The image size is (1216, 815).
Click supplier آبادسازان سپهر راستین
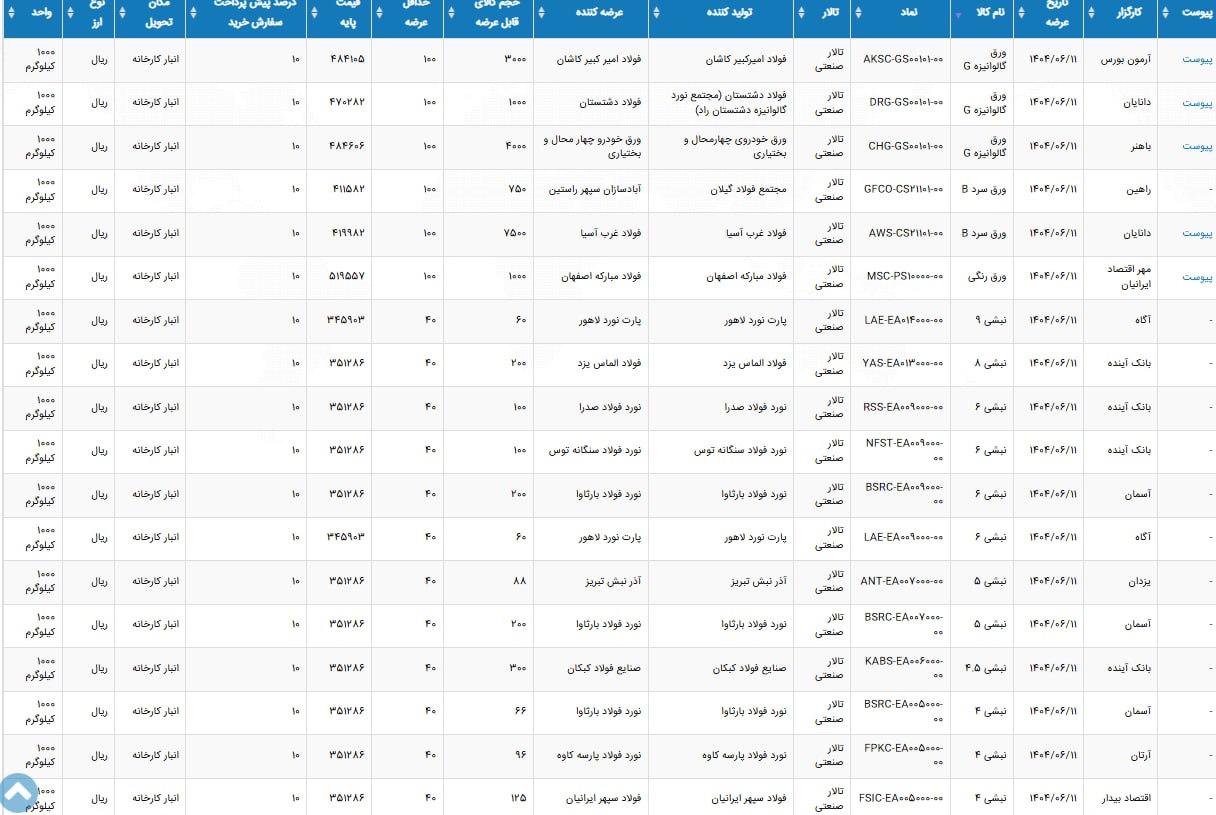coord(593,189)
